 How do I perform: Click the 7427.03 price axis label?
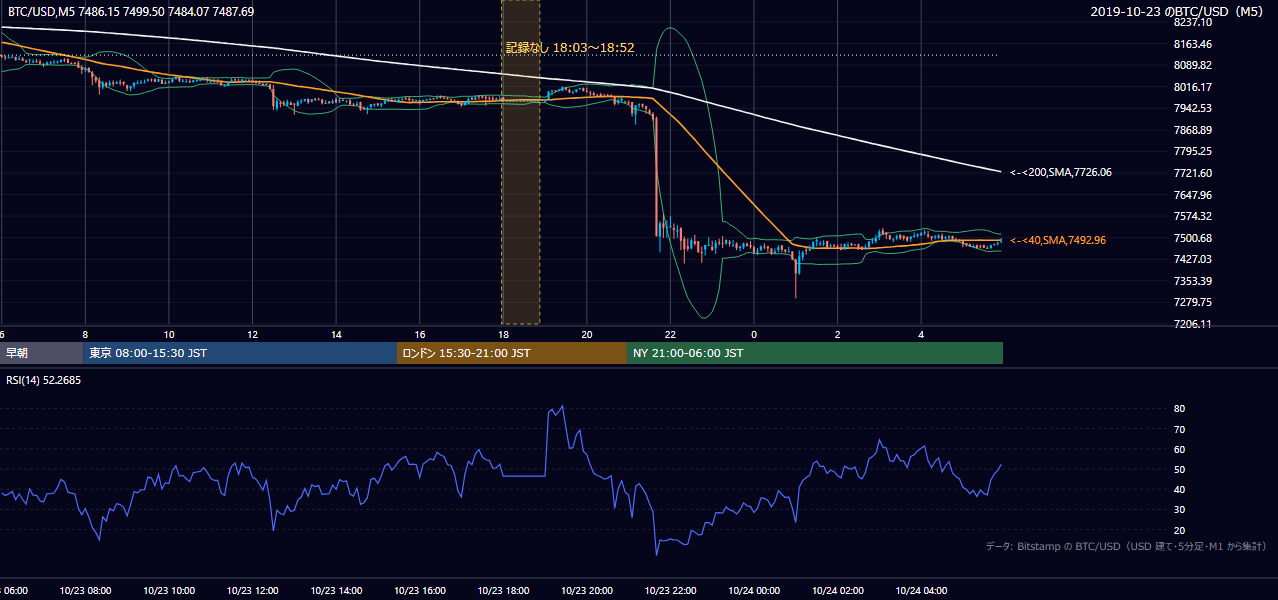pos(1192,259)
